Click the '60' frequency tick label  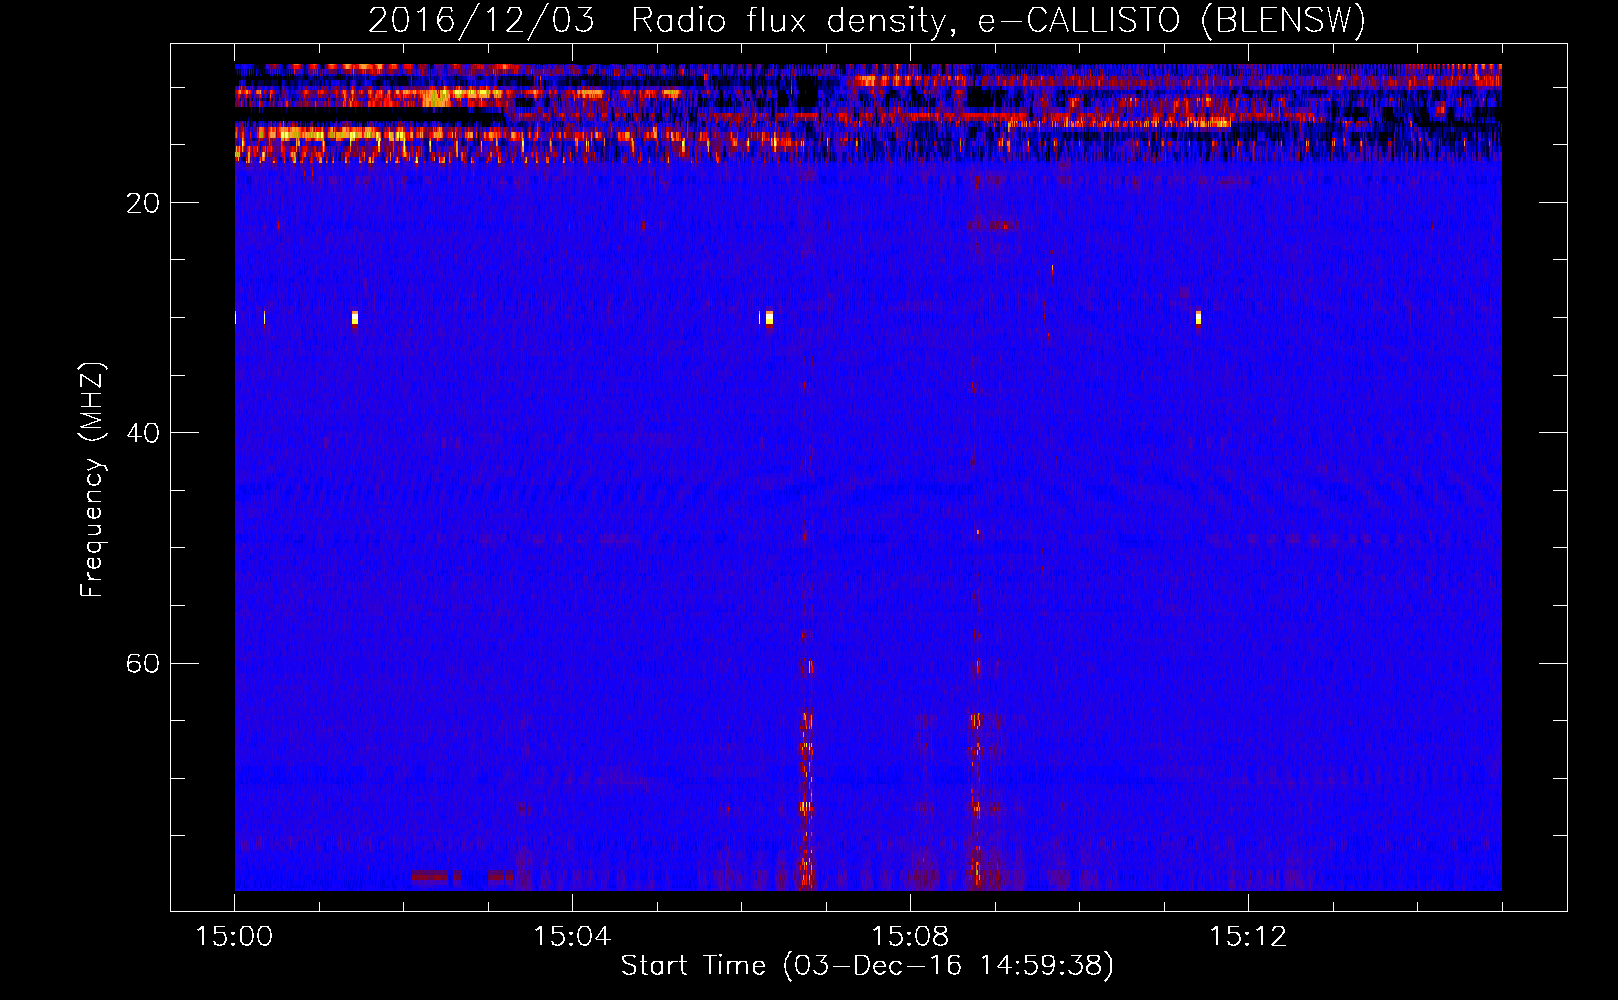click(x=143, y=664)
